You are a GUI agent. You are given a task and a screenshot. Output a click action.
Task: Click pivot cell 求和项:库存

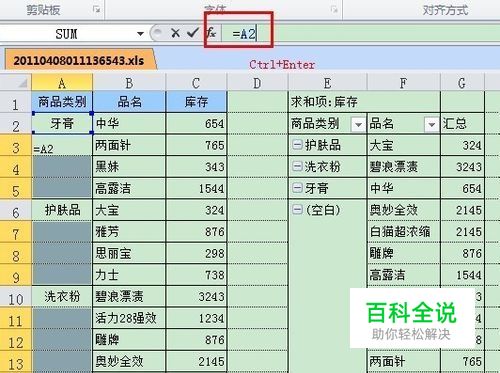pyautogui.click(x=328, y=102)
